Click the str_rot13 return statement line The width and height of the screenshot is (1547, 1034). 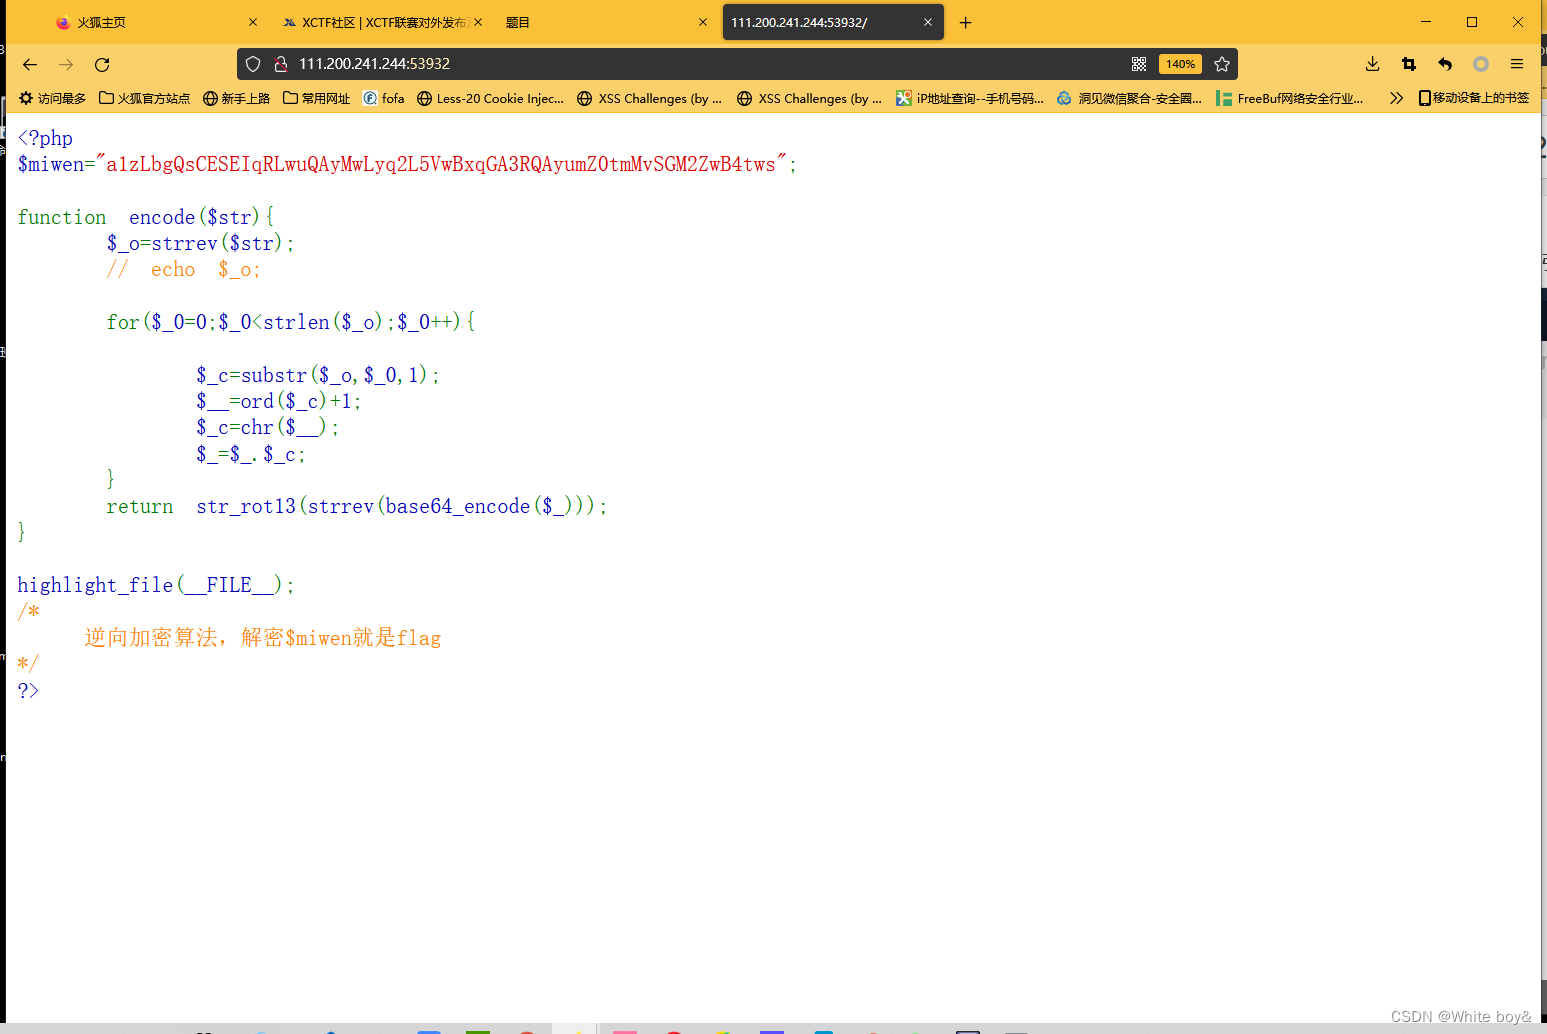point(356,506)
